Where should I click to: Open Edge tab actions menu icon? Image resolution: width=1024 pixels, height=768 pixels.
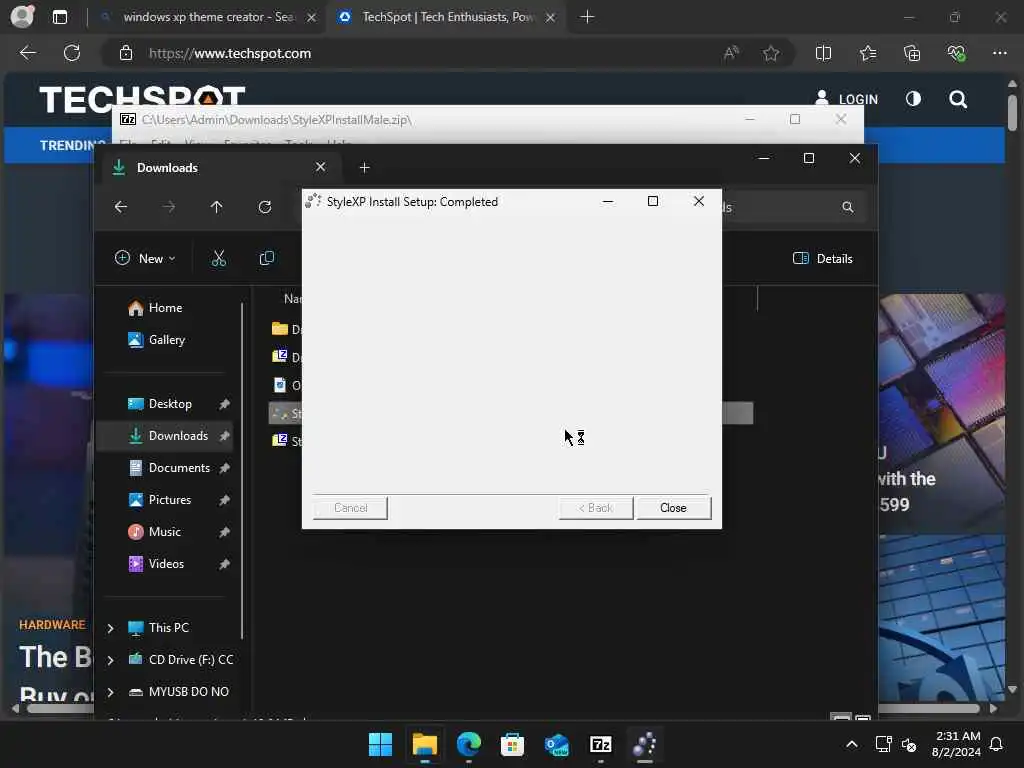60,17
